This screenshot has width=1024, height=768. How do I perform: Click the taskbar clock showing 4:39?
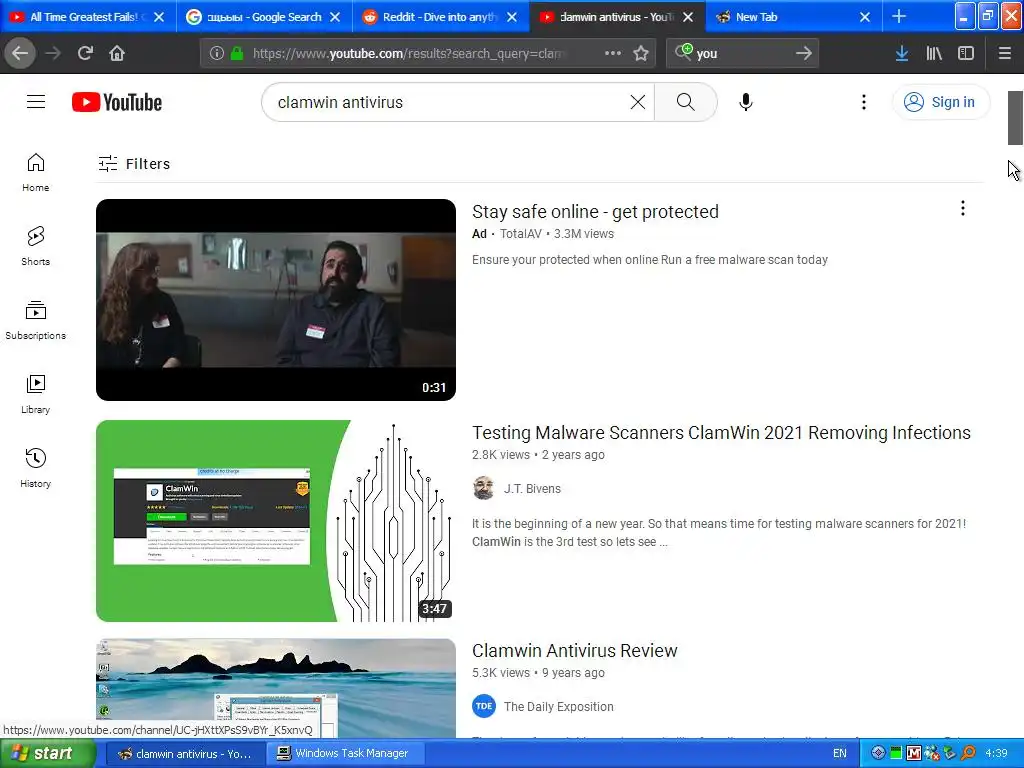[x=995, y=753]
